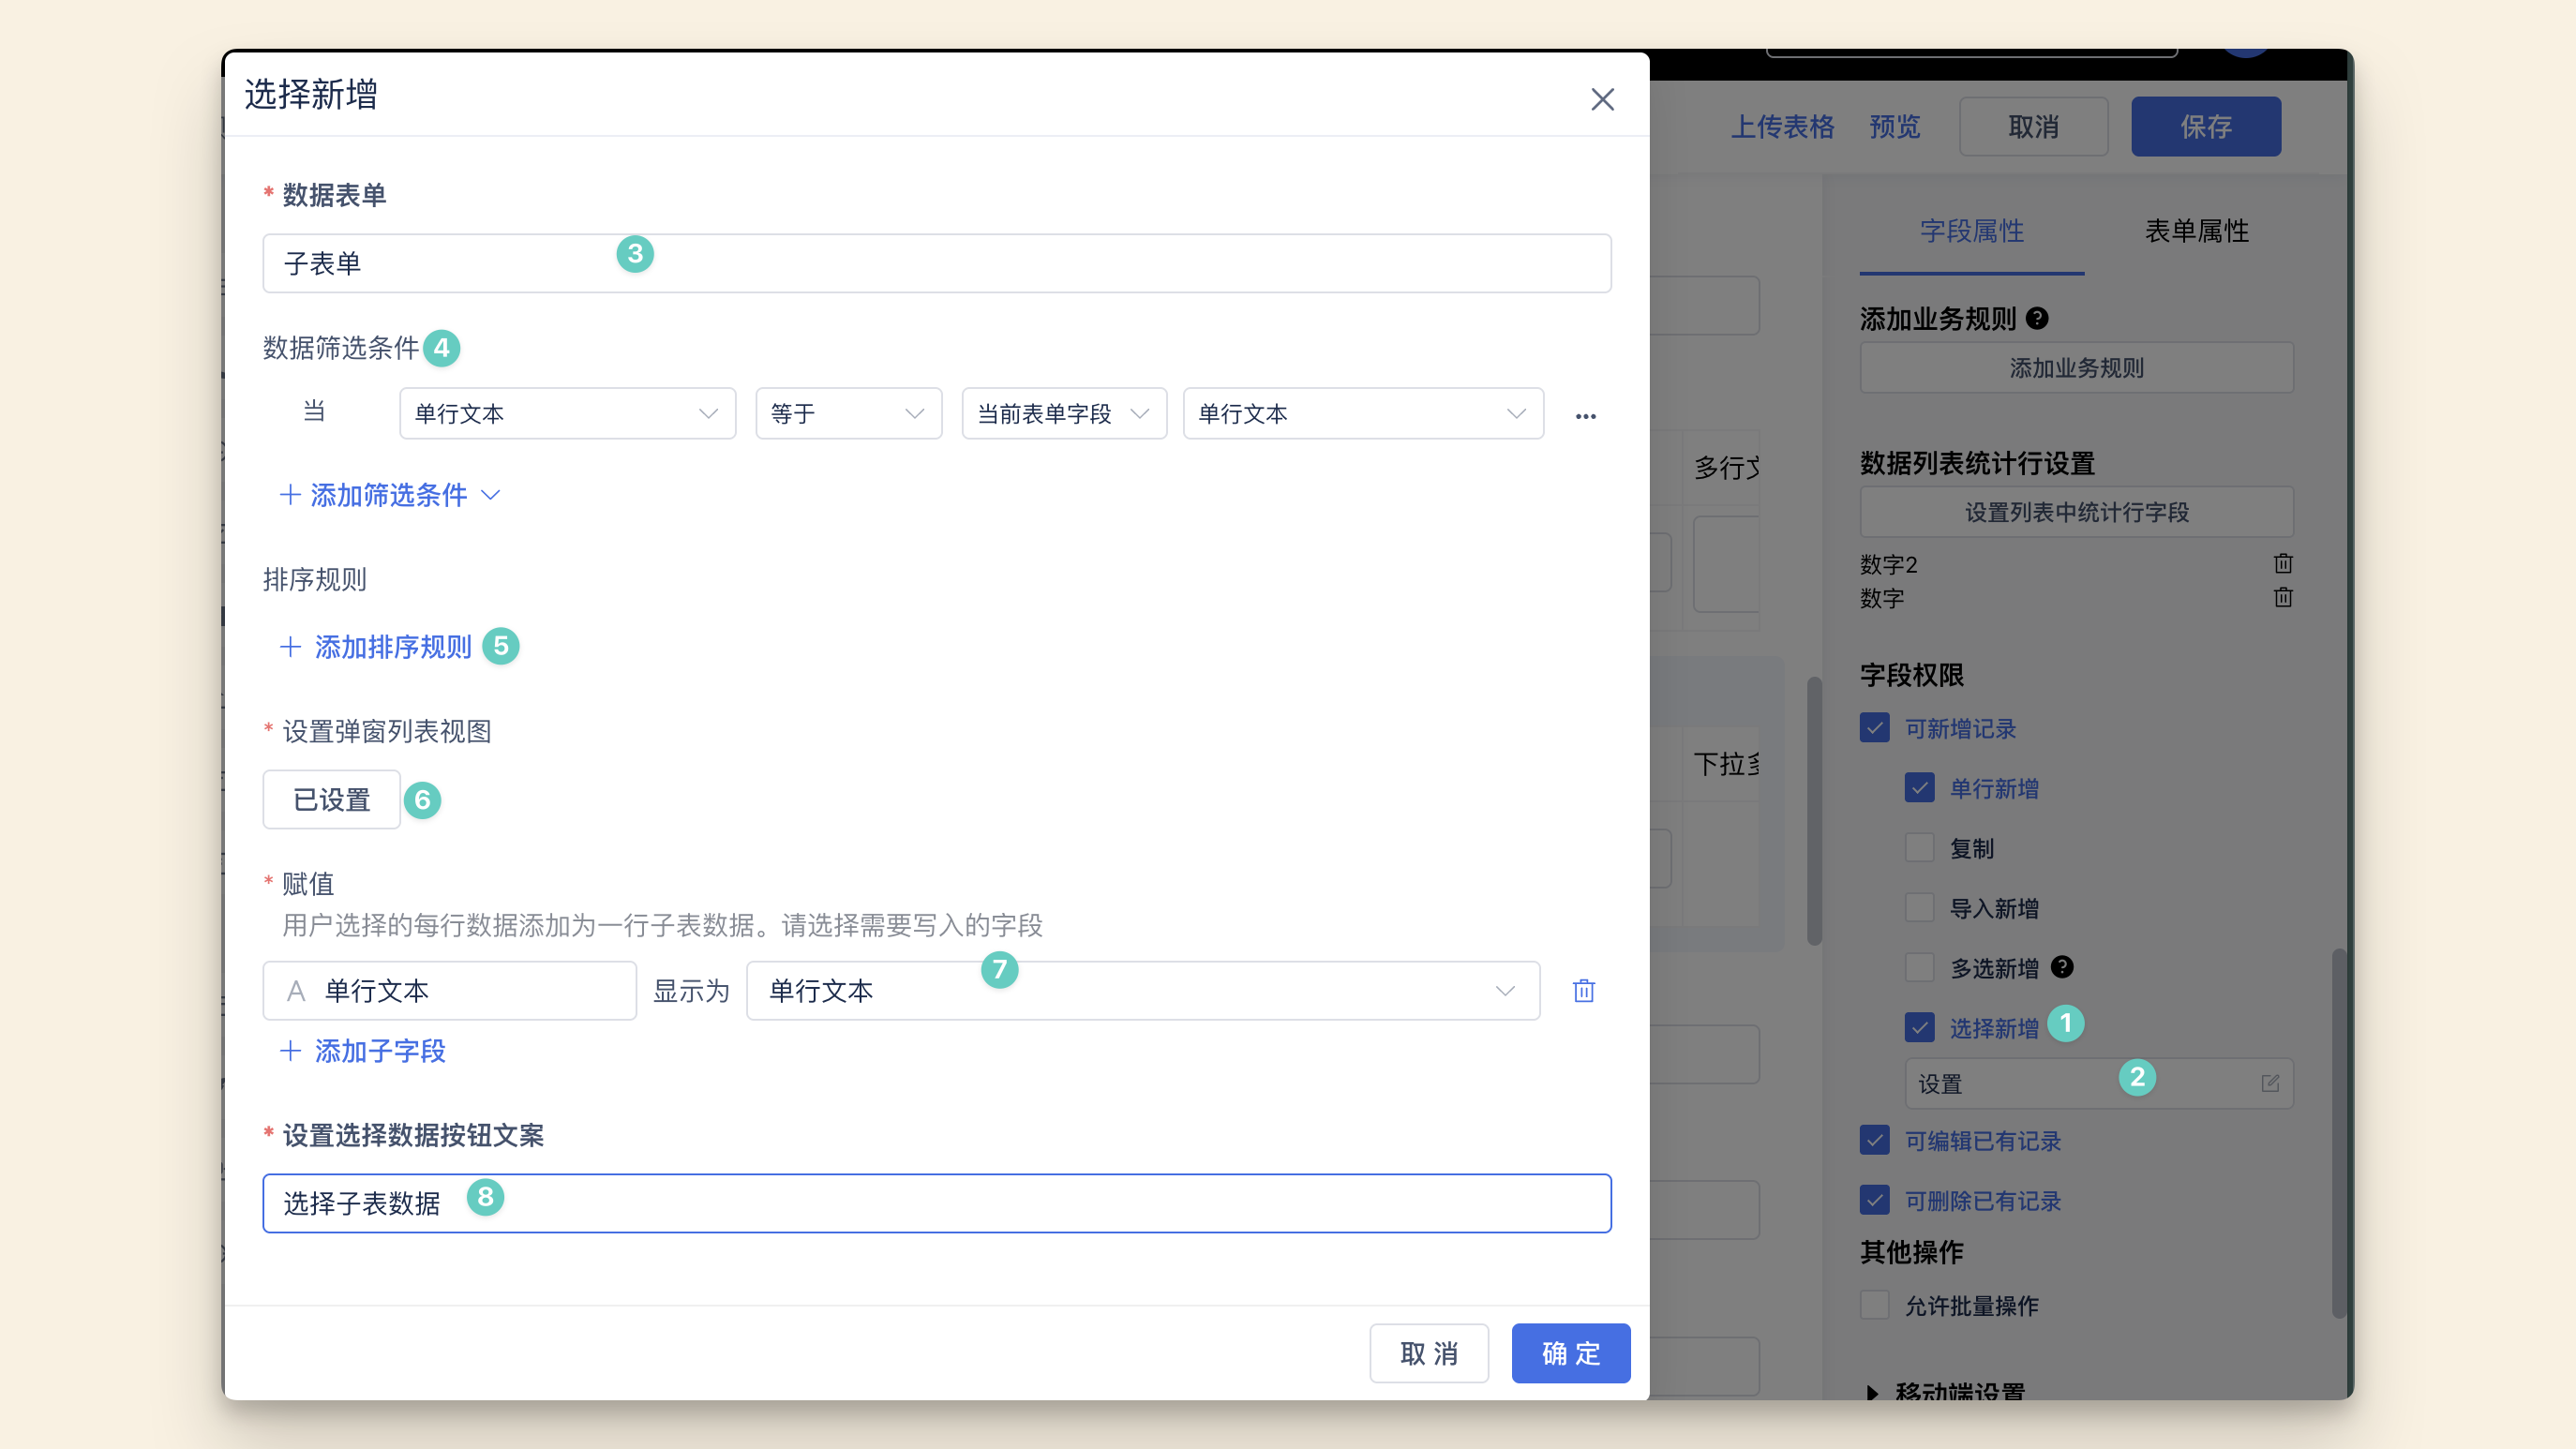Screen dimensions: 2576x1449
Task: Toggle the 复制 checkbox
Action: click(x=1919, y=848)
